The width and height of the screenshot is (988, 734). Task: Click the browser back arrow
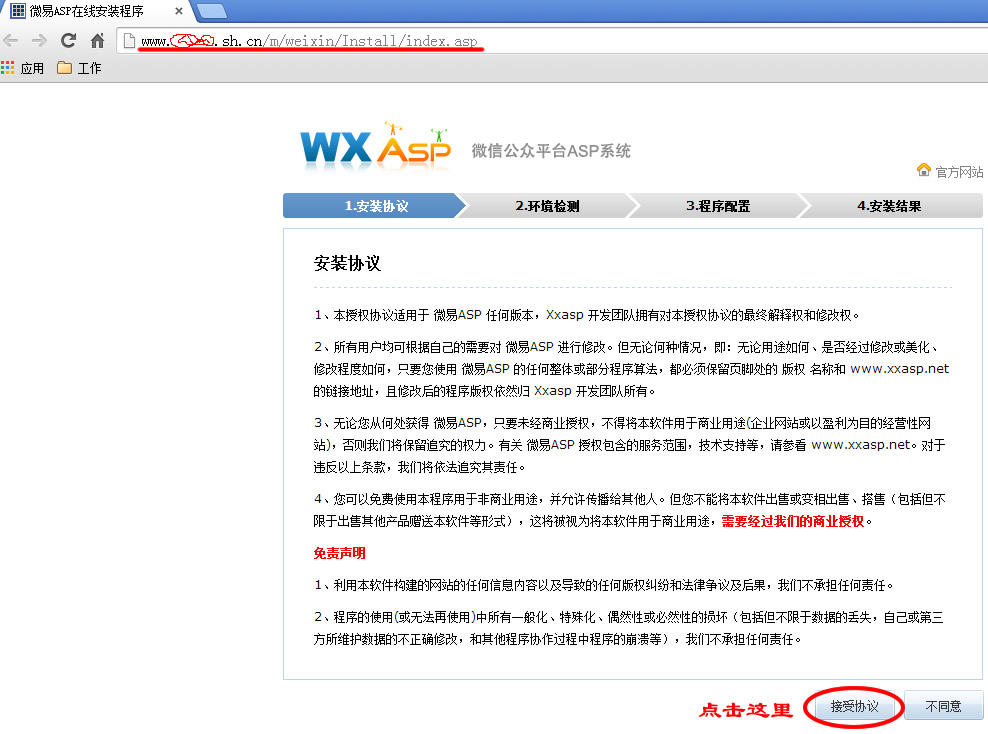pyautogui.click(x=11, y=42)
